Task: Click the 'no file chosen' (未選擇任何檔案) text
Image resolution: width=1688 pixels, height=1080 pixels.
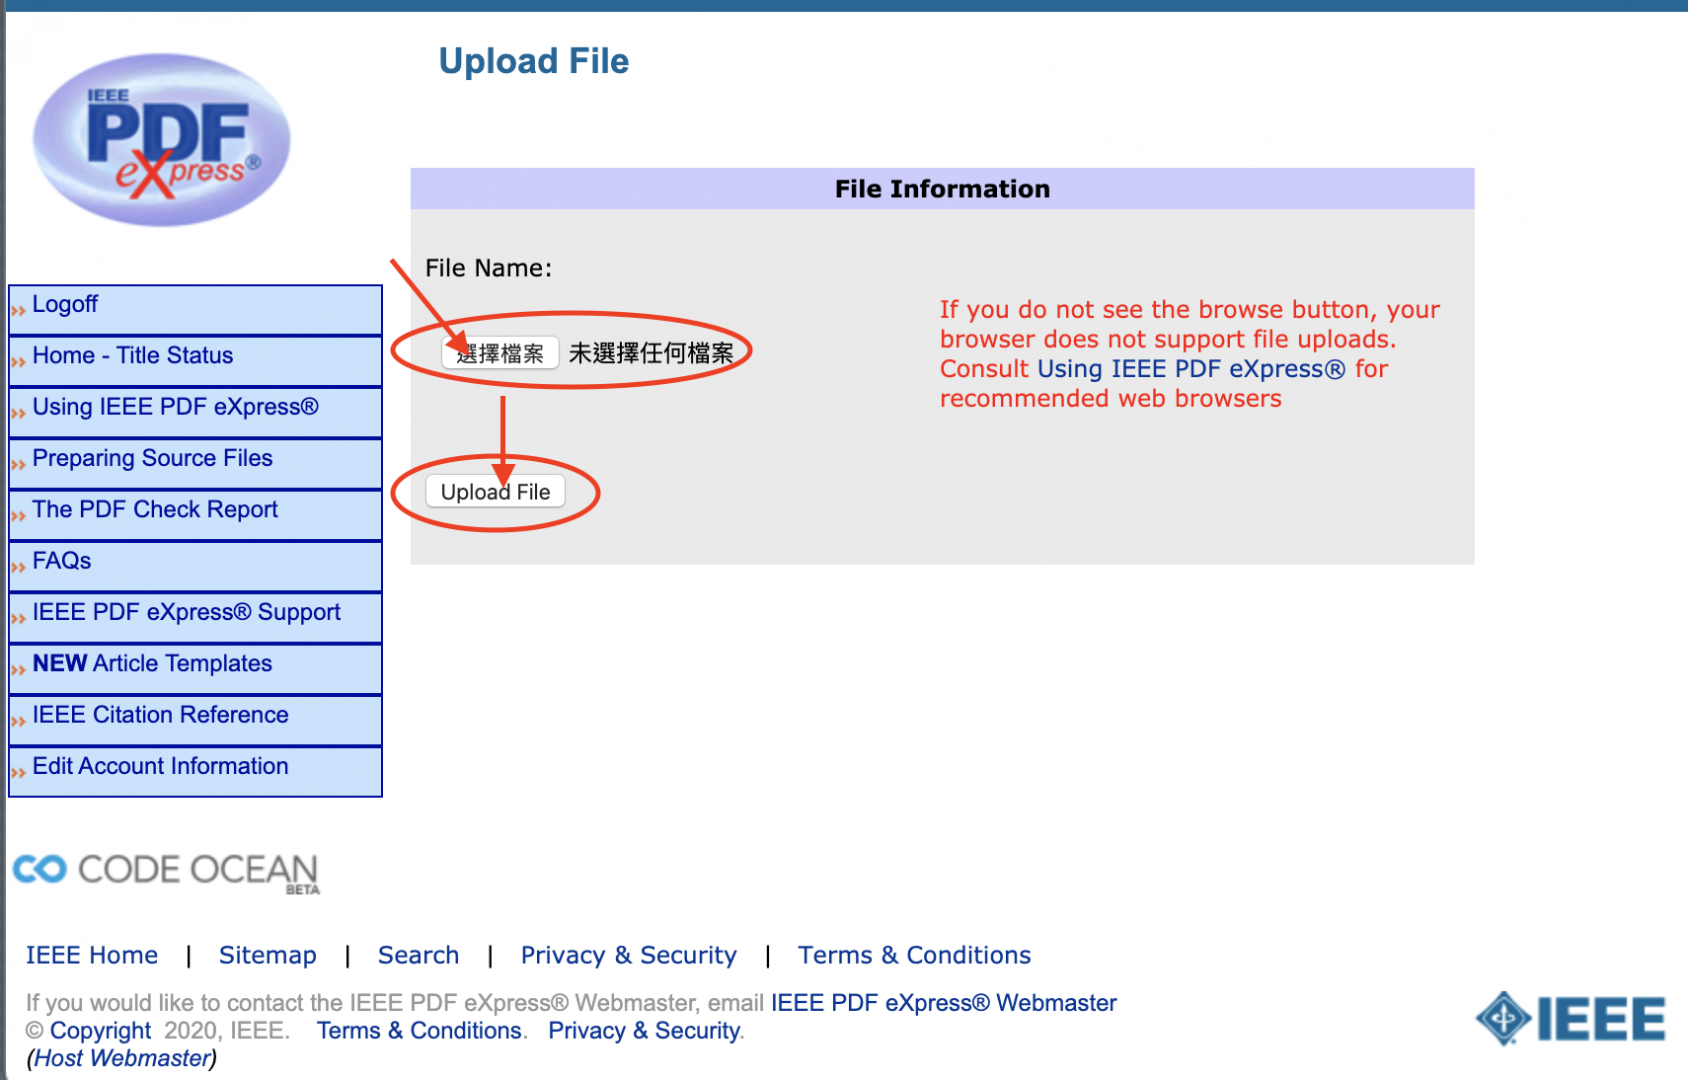Action: [x=651, y=353]
